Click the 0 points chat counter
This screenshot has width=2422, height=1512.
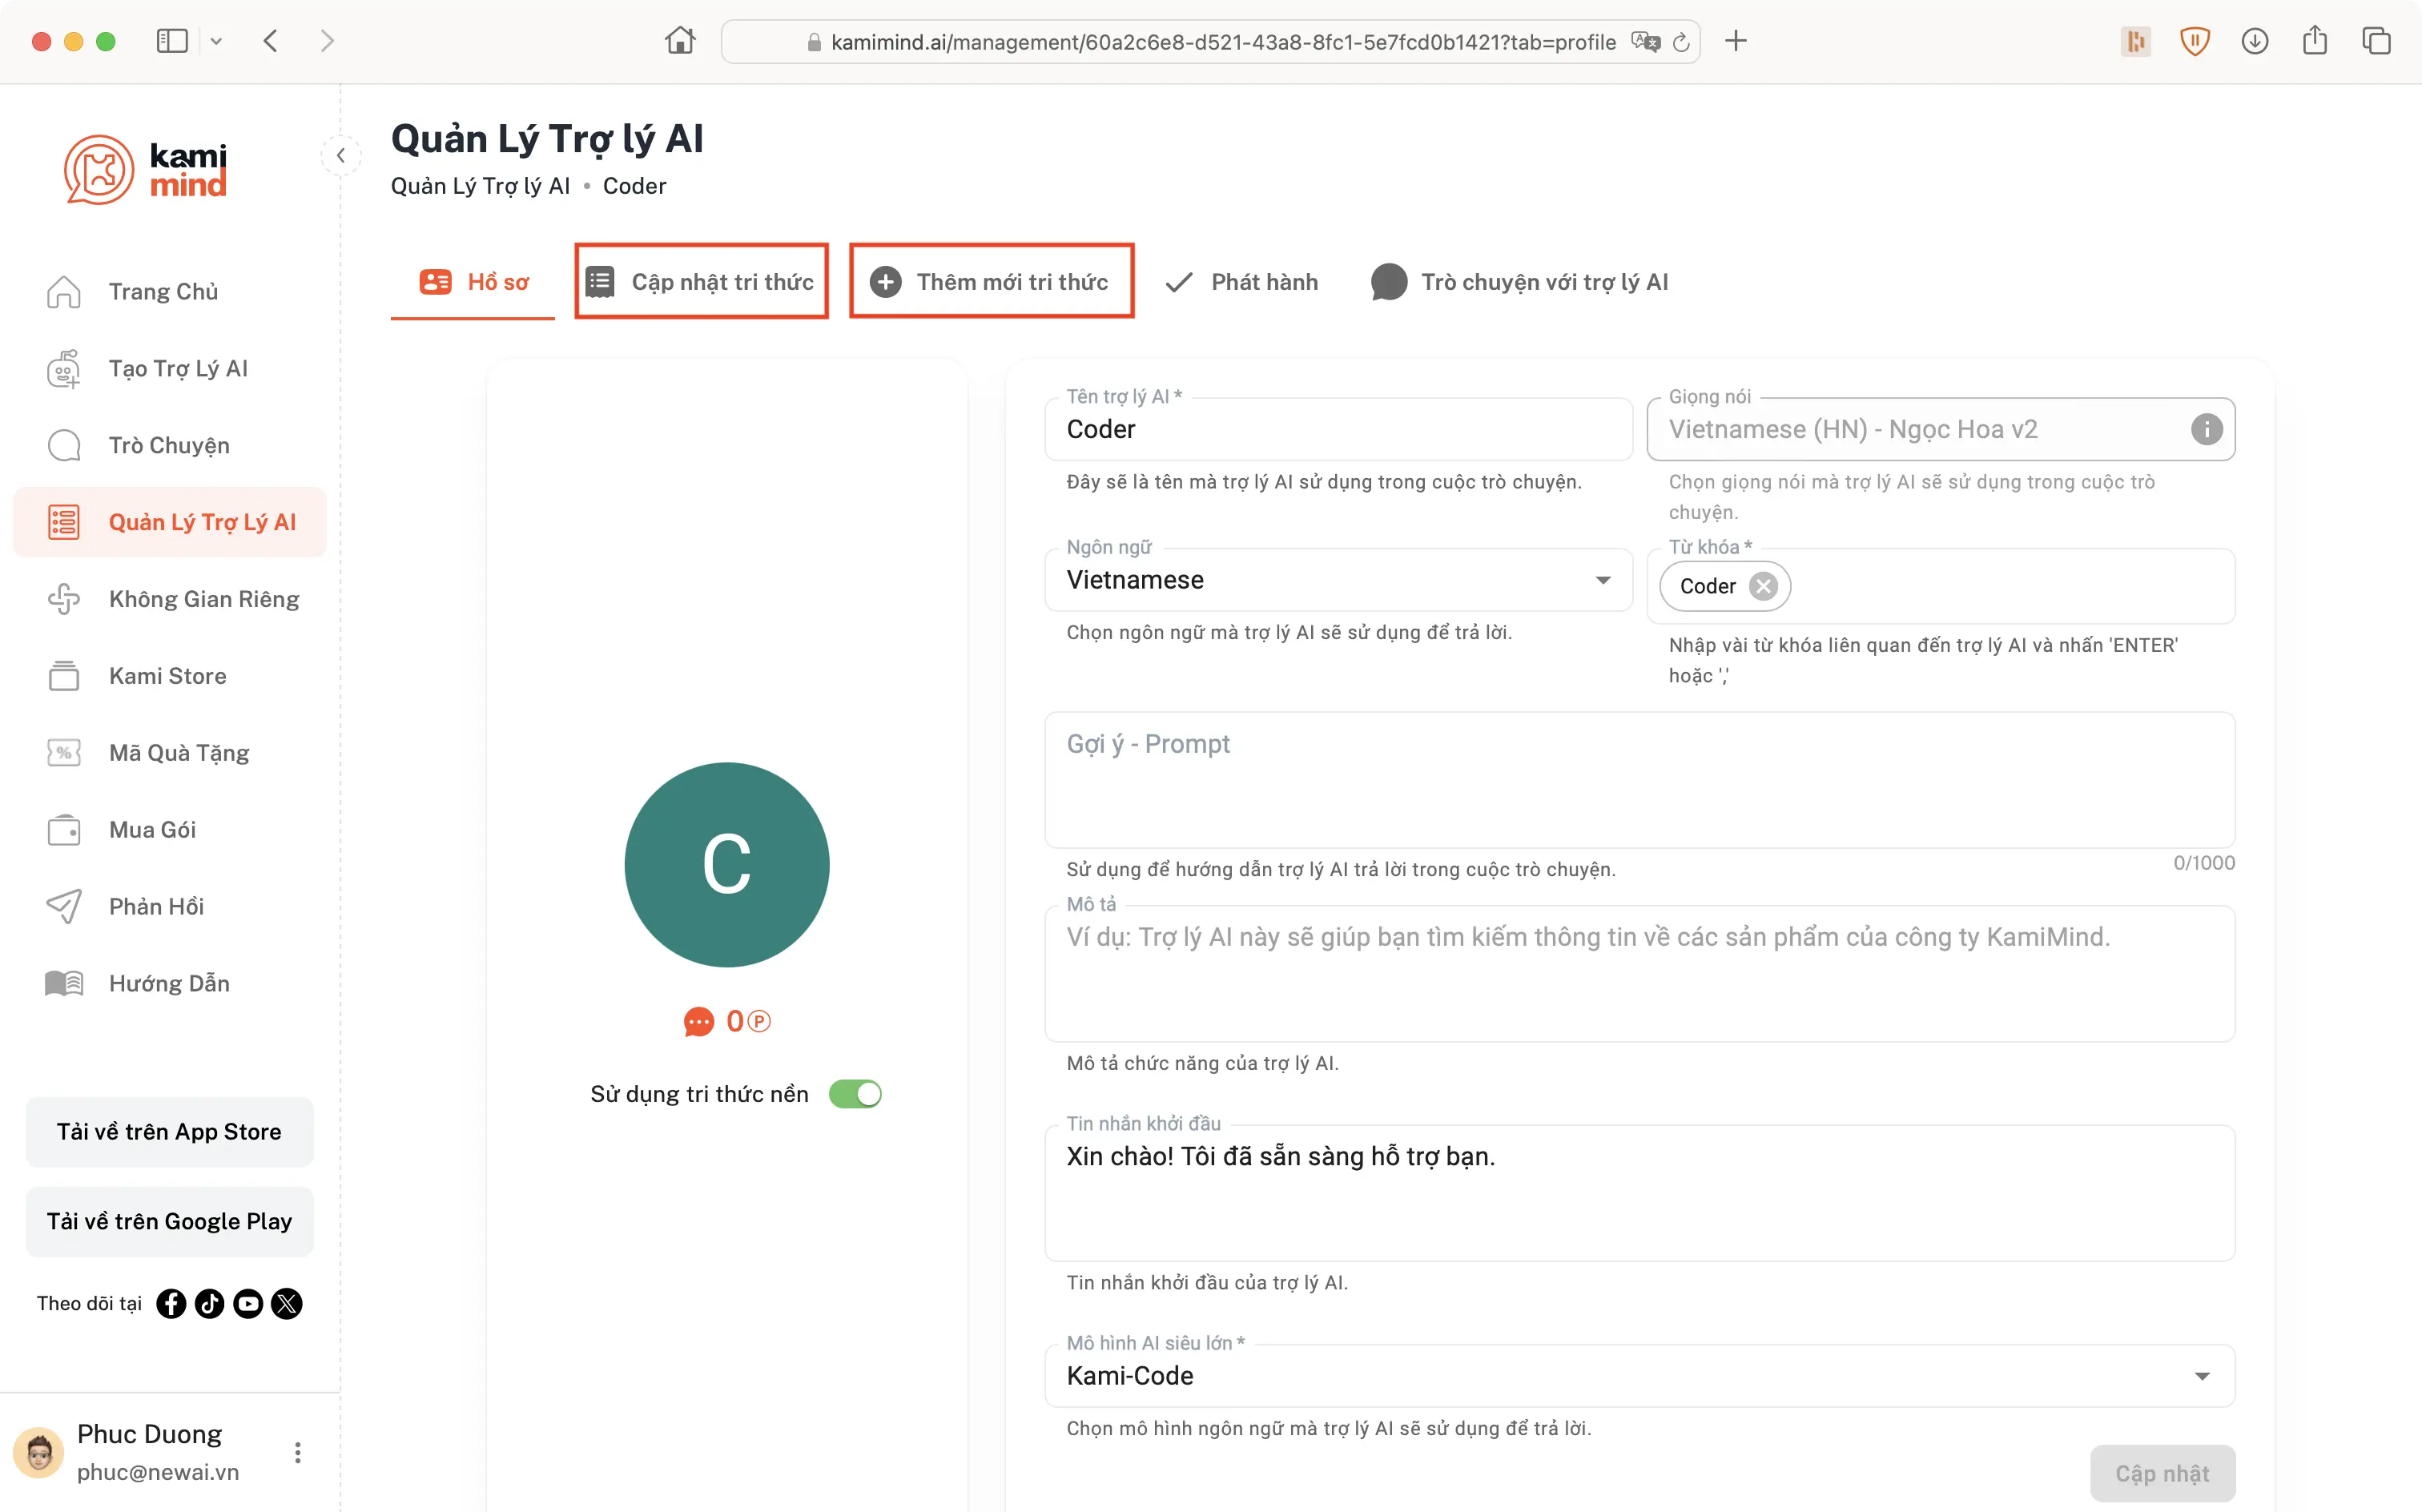point(727,1022)
